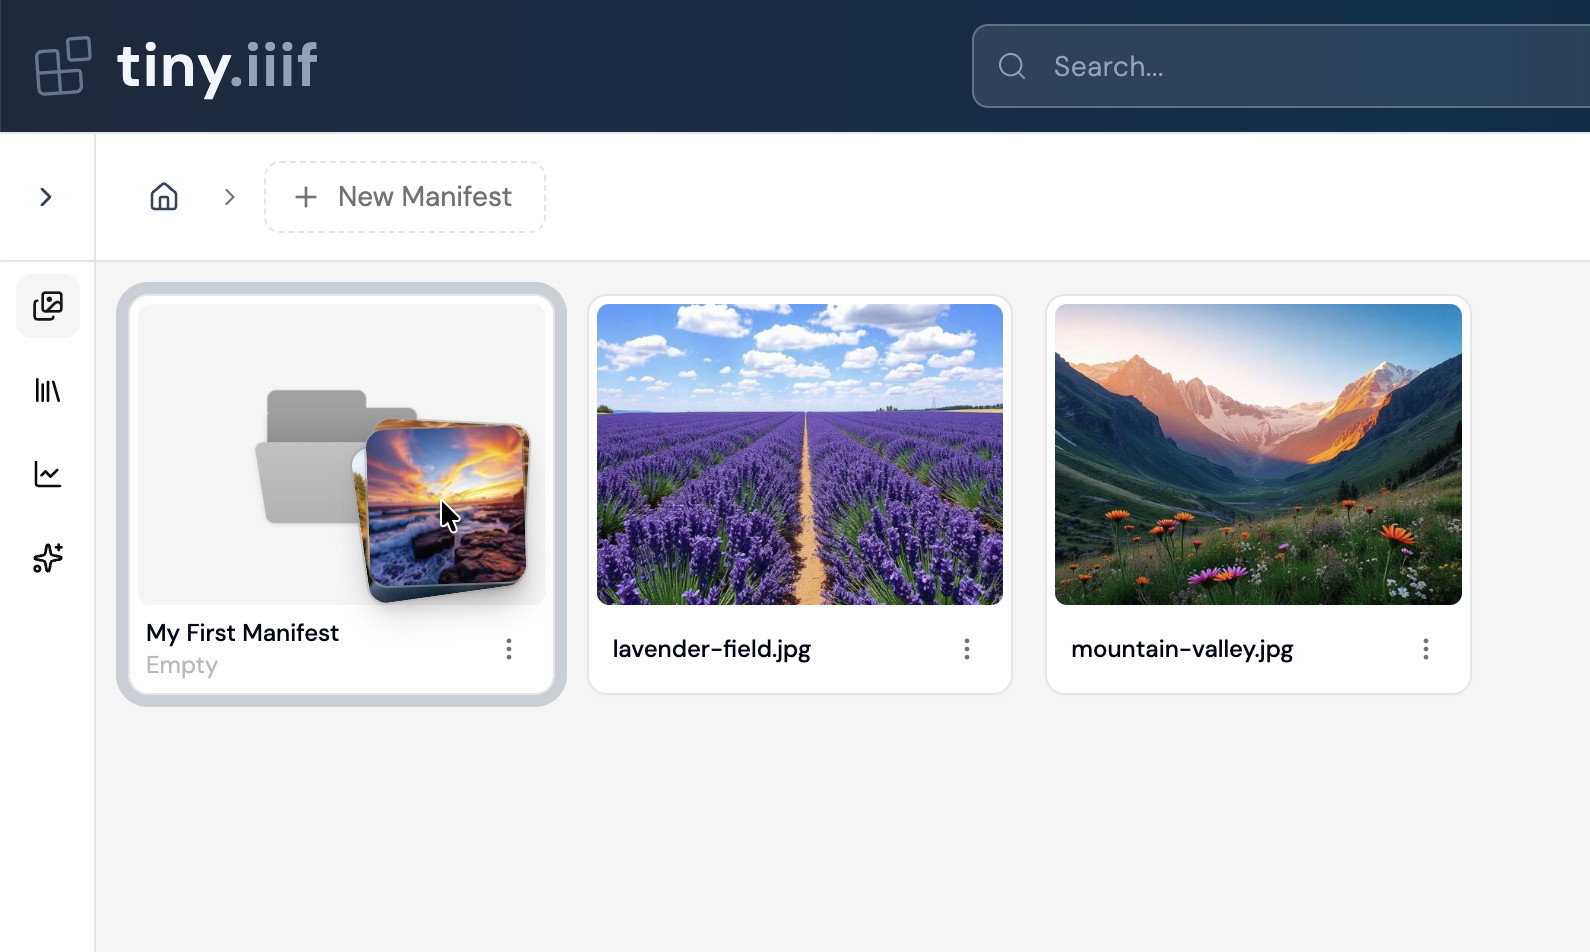Click the mountain-valley.jpg file name
This screenshot has width=1590, height=952.
[1182, 649]
